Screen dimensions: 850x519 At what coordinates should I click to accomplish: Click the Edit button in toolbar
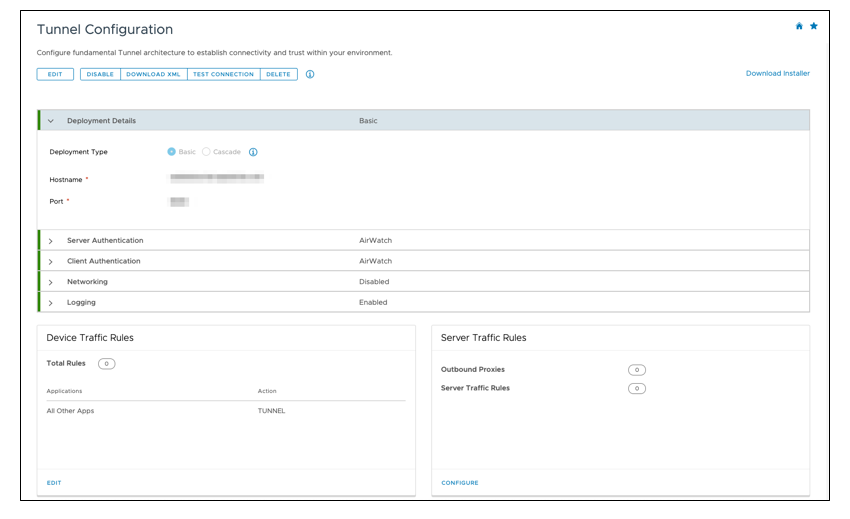[x=55, y=74]
